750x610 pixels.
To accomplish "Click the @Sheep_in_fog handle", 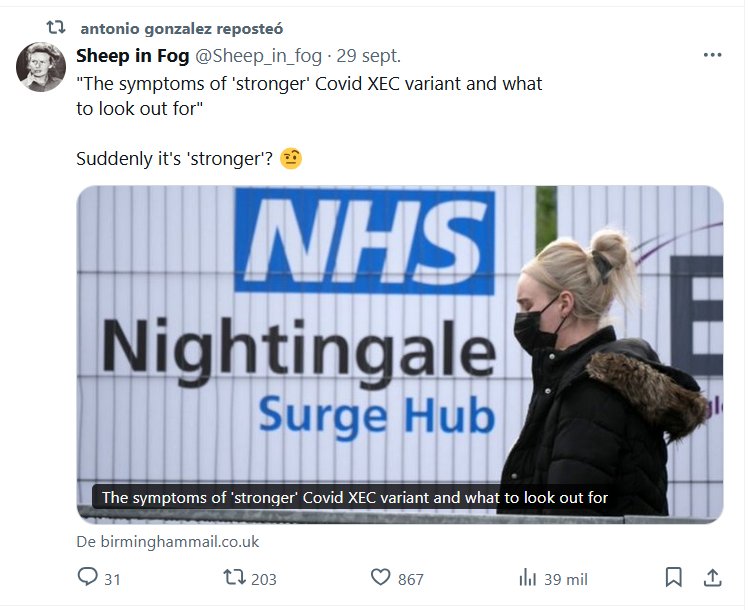I will tap(258, 56).
